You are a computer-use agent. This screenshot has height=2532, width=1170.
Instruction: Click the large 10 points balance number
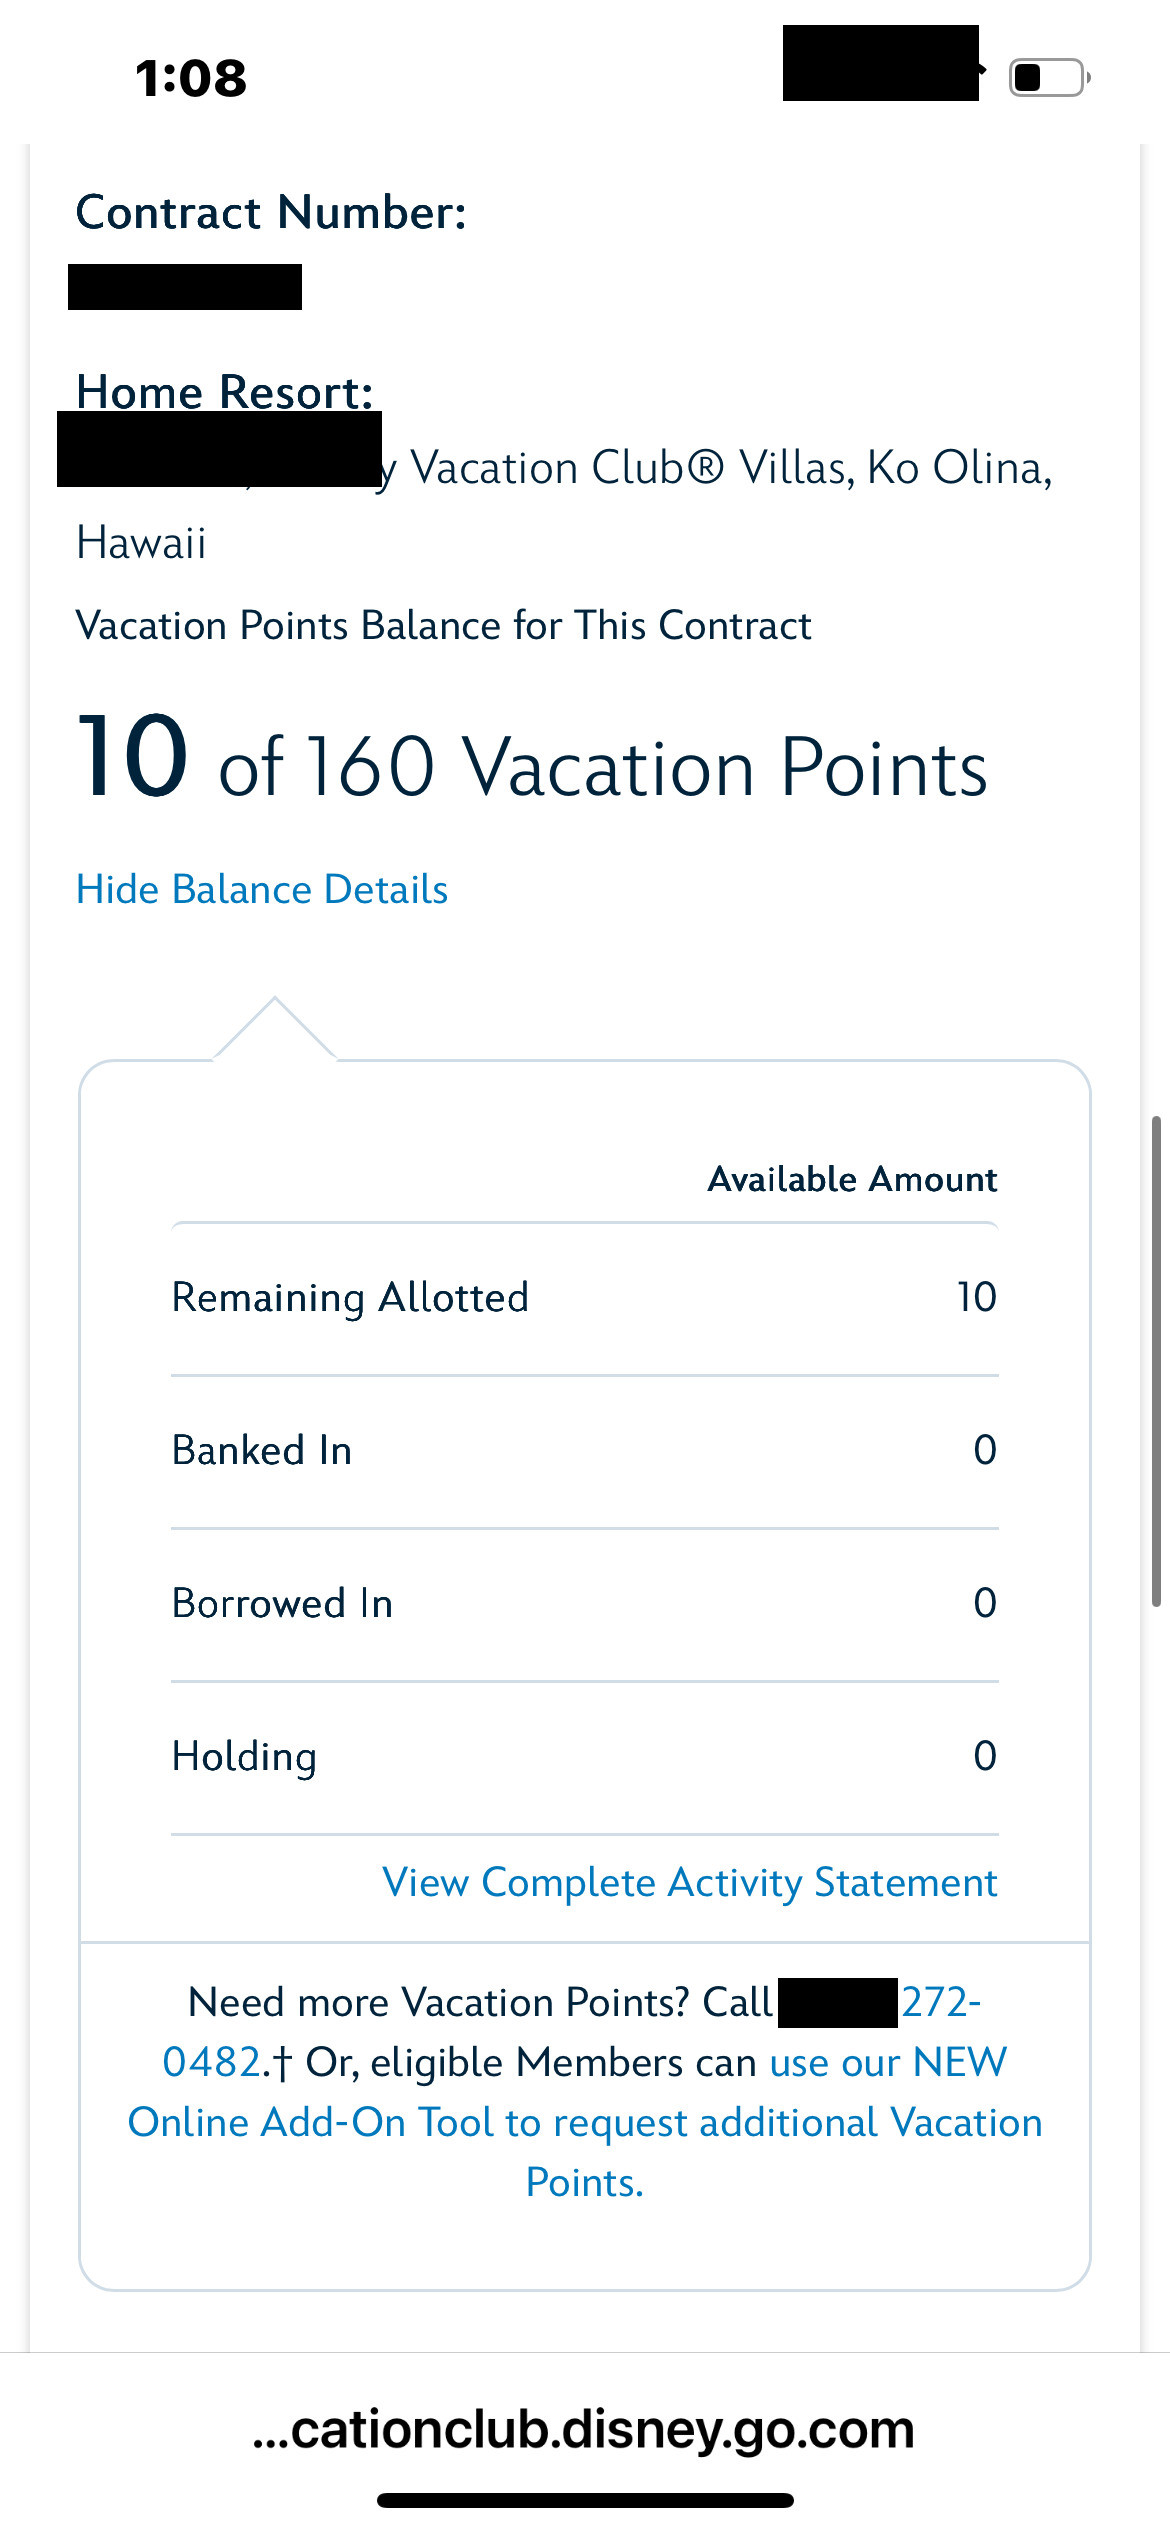tap(133, 757)
